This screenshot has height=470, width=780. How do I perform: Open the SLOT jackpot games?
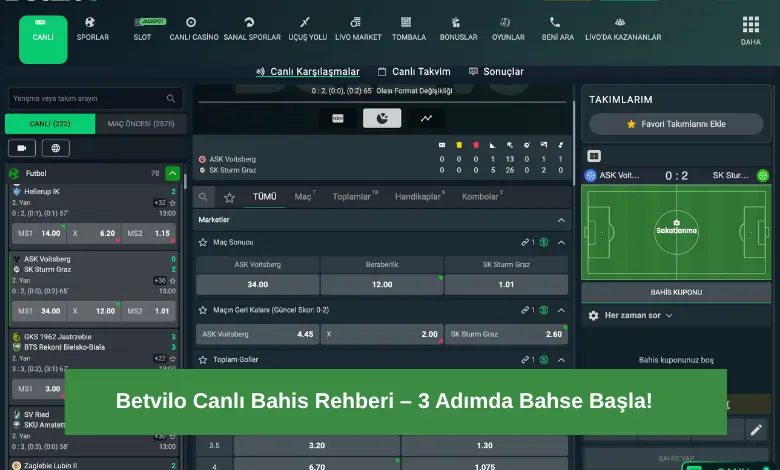[x=143, y=29]
